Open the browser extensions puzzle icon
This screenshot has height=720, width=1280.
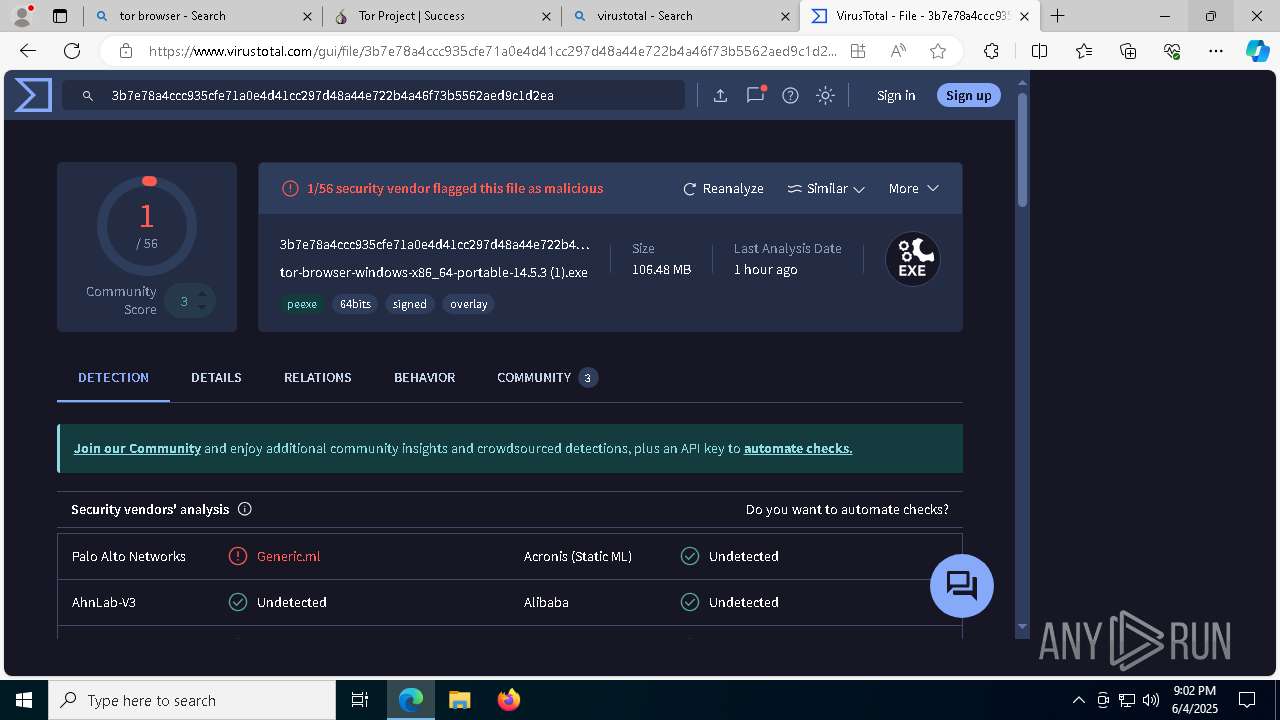tap(991, 51)
